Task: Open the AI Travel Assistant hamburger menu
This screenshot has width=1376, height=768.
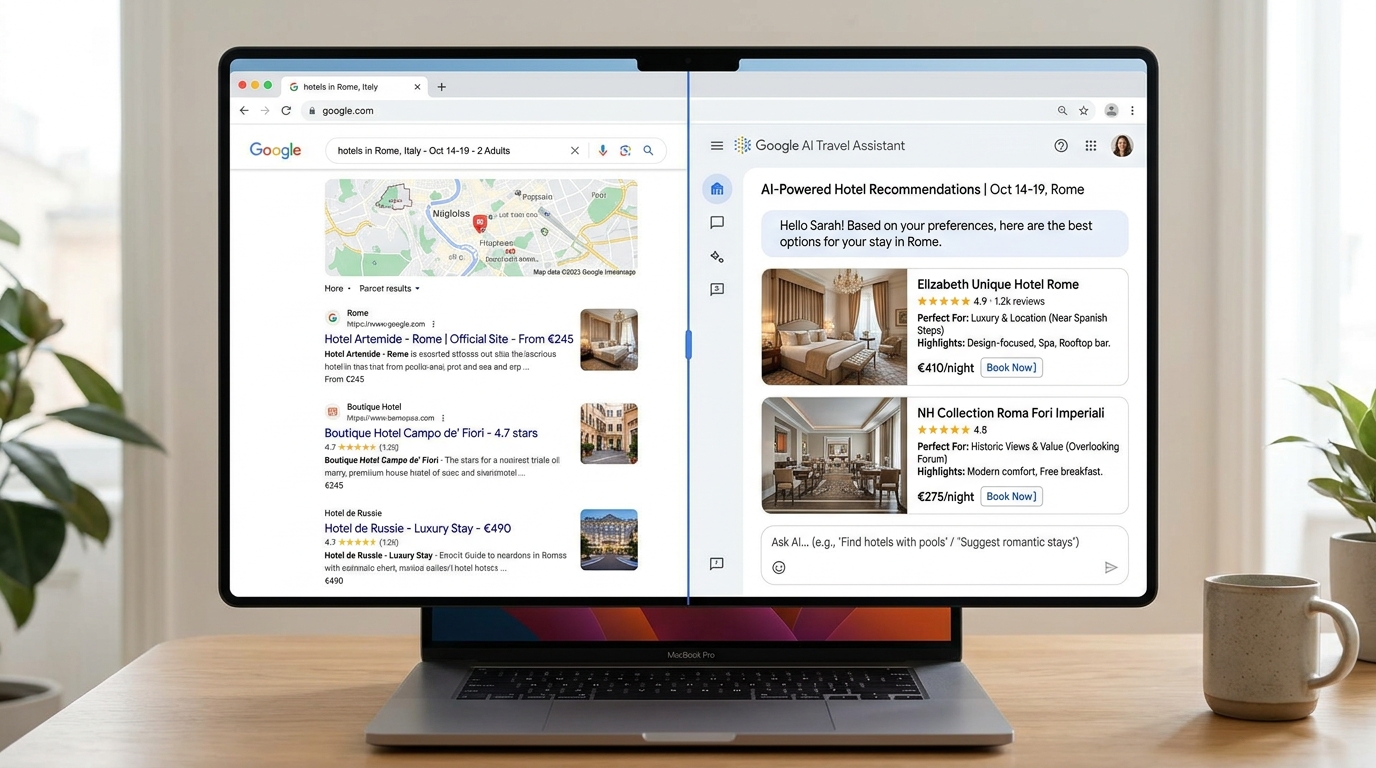Action: click(717, 146)
